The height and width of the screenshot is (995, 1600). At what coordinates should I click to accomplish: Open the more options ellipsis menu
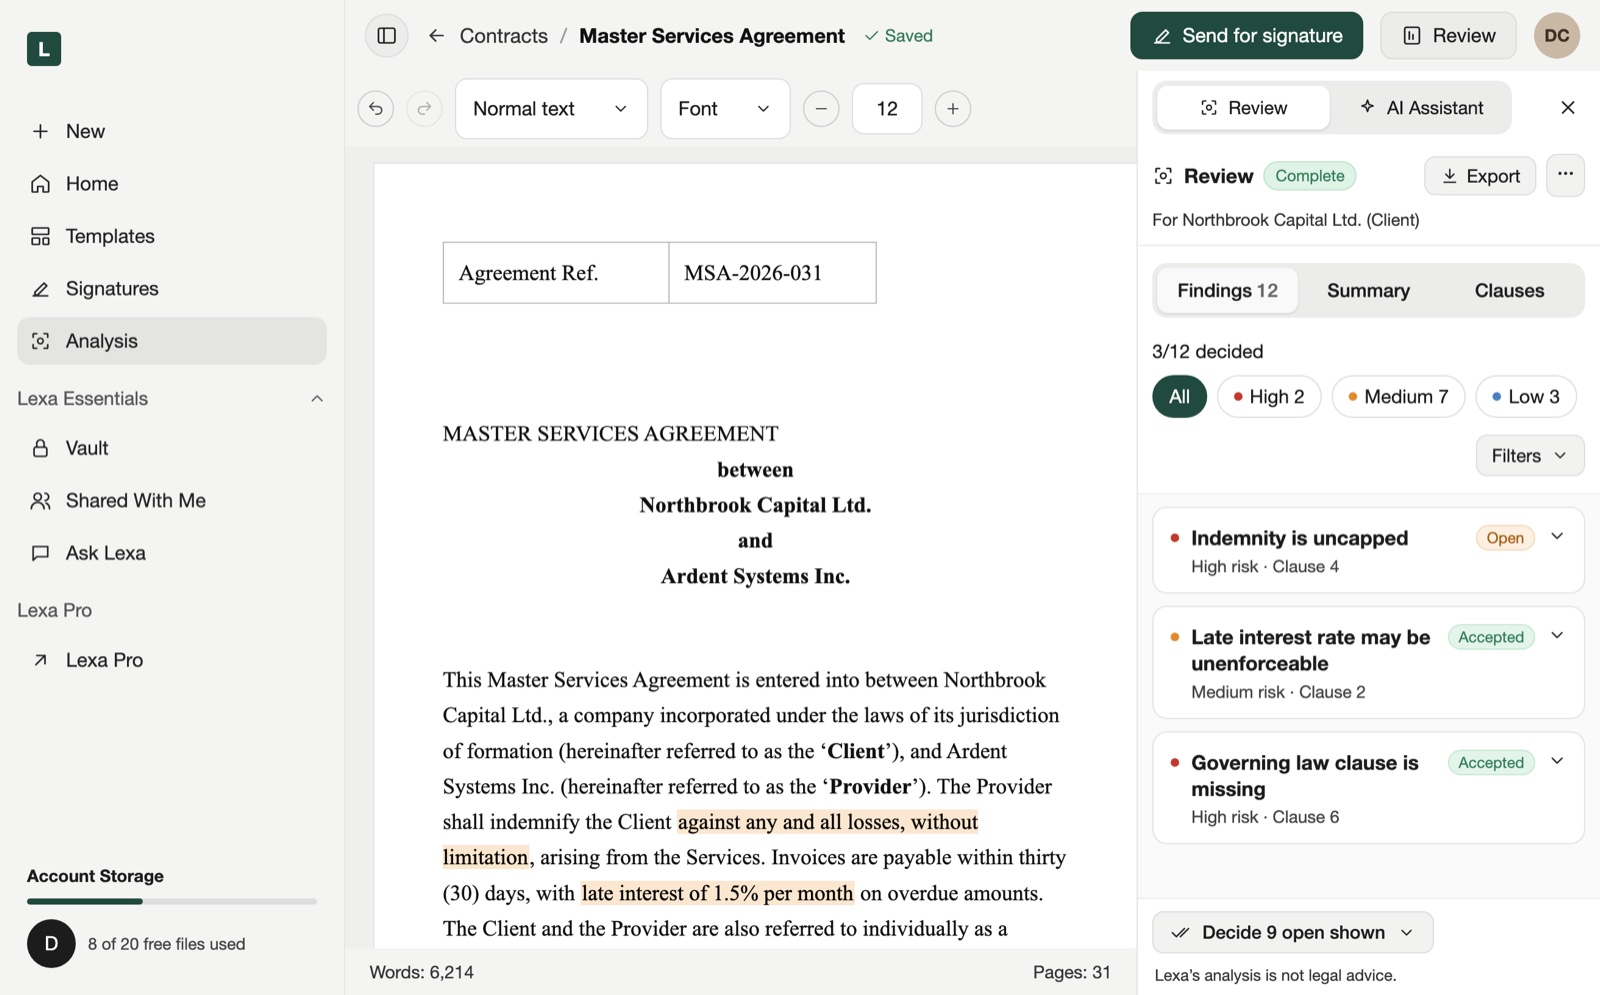point(1565,175)
